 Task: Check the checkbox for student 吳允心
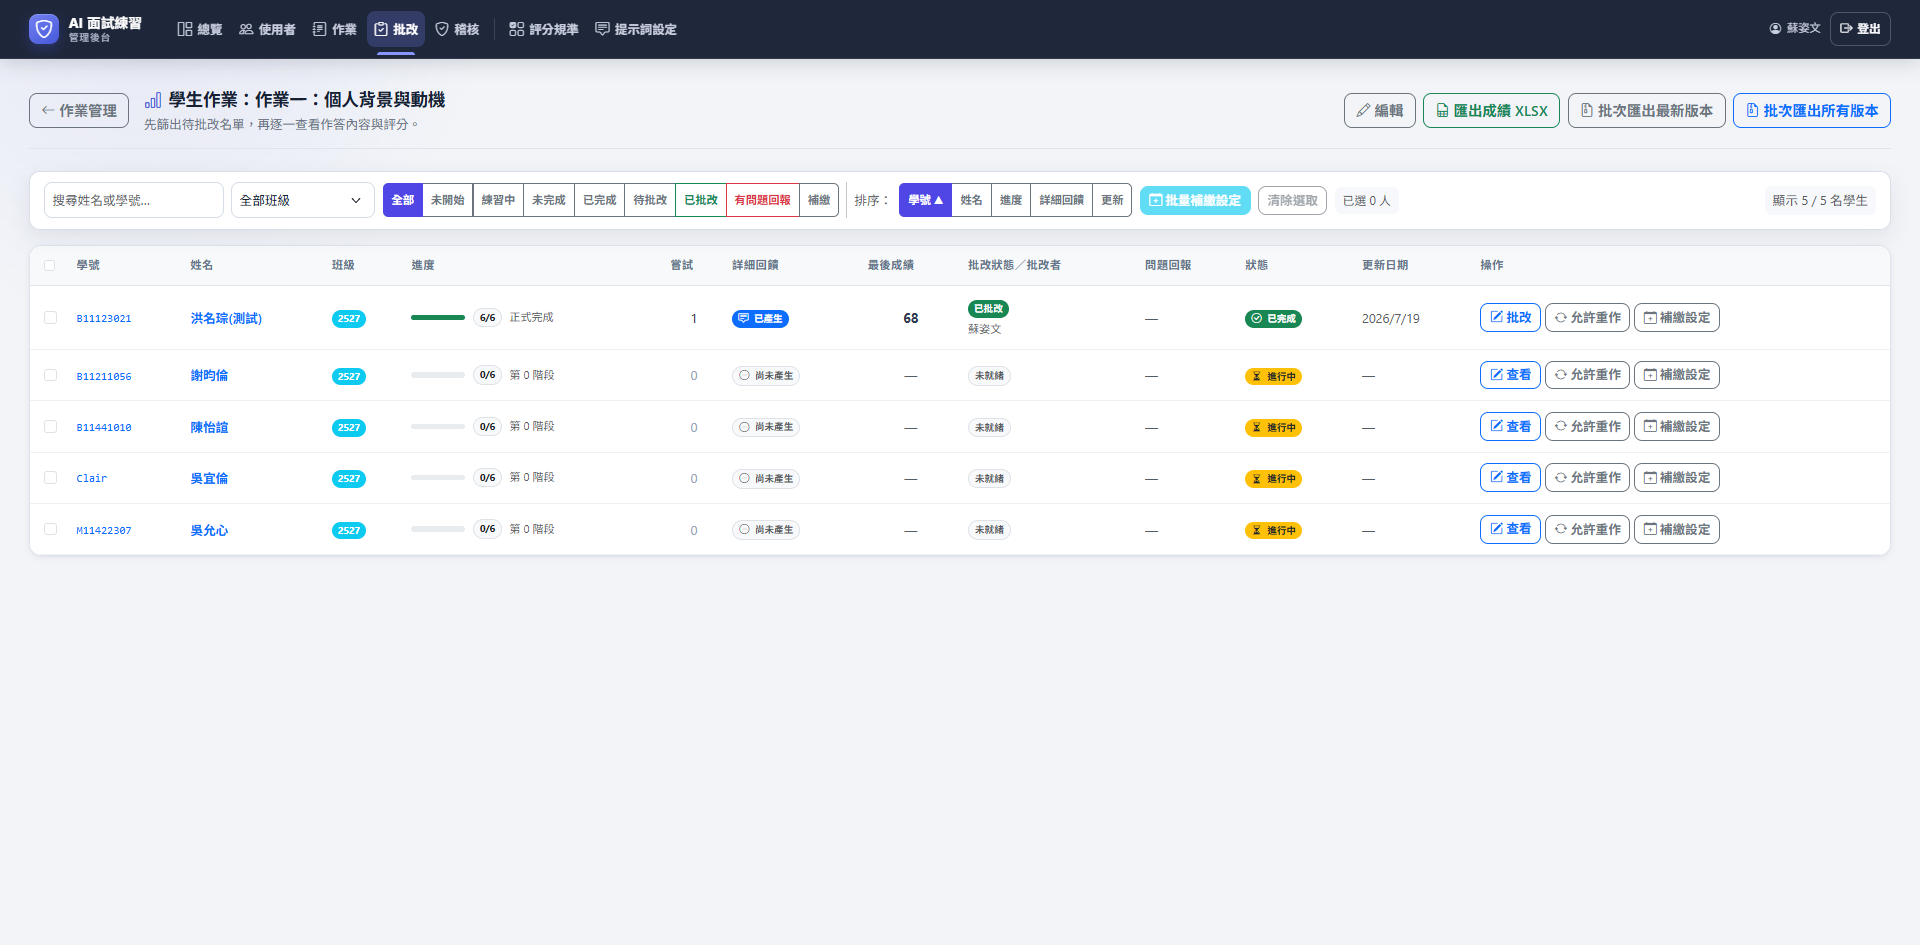[x=50, y=529]
